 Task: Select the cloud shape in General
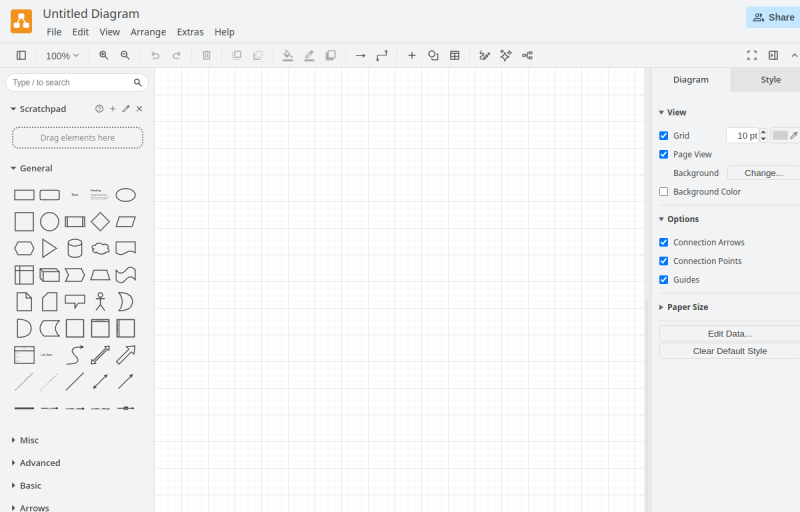coord(101,248)
